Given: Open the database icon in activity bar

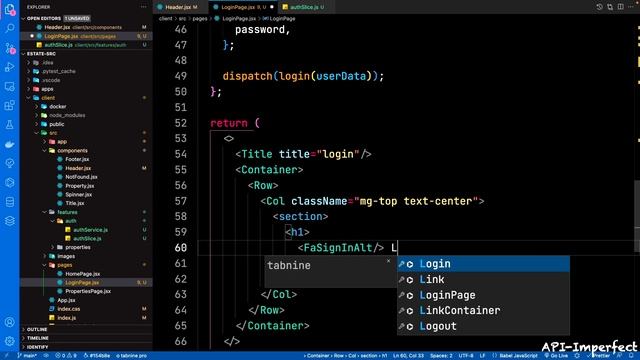Looking at the screenshot, I should coord(9,202).
